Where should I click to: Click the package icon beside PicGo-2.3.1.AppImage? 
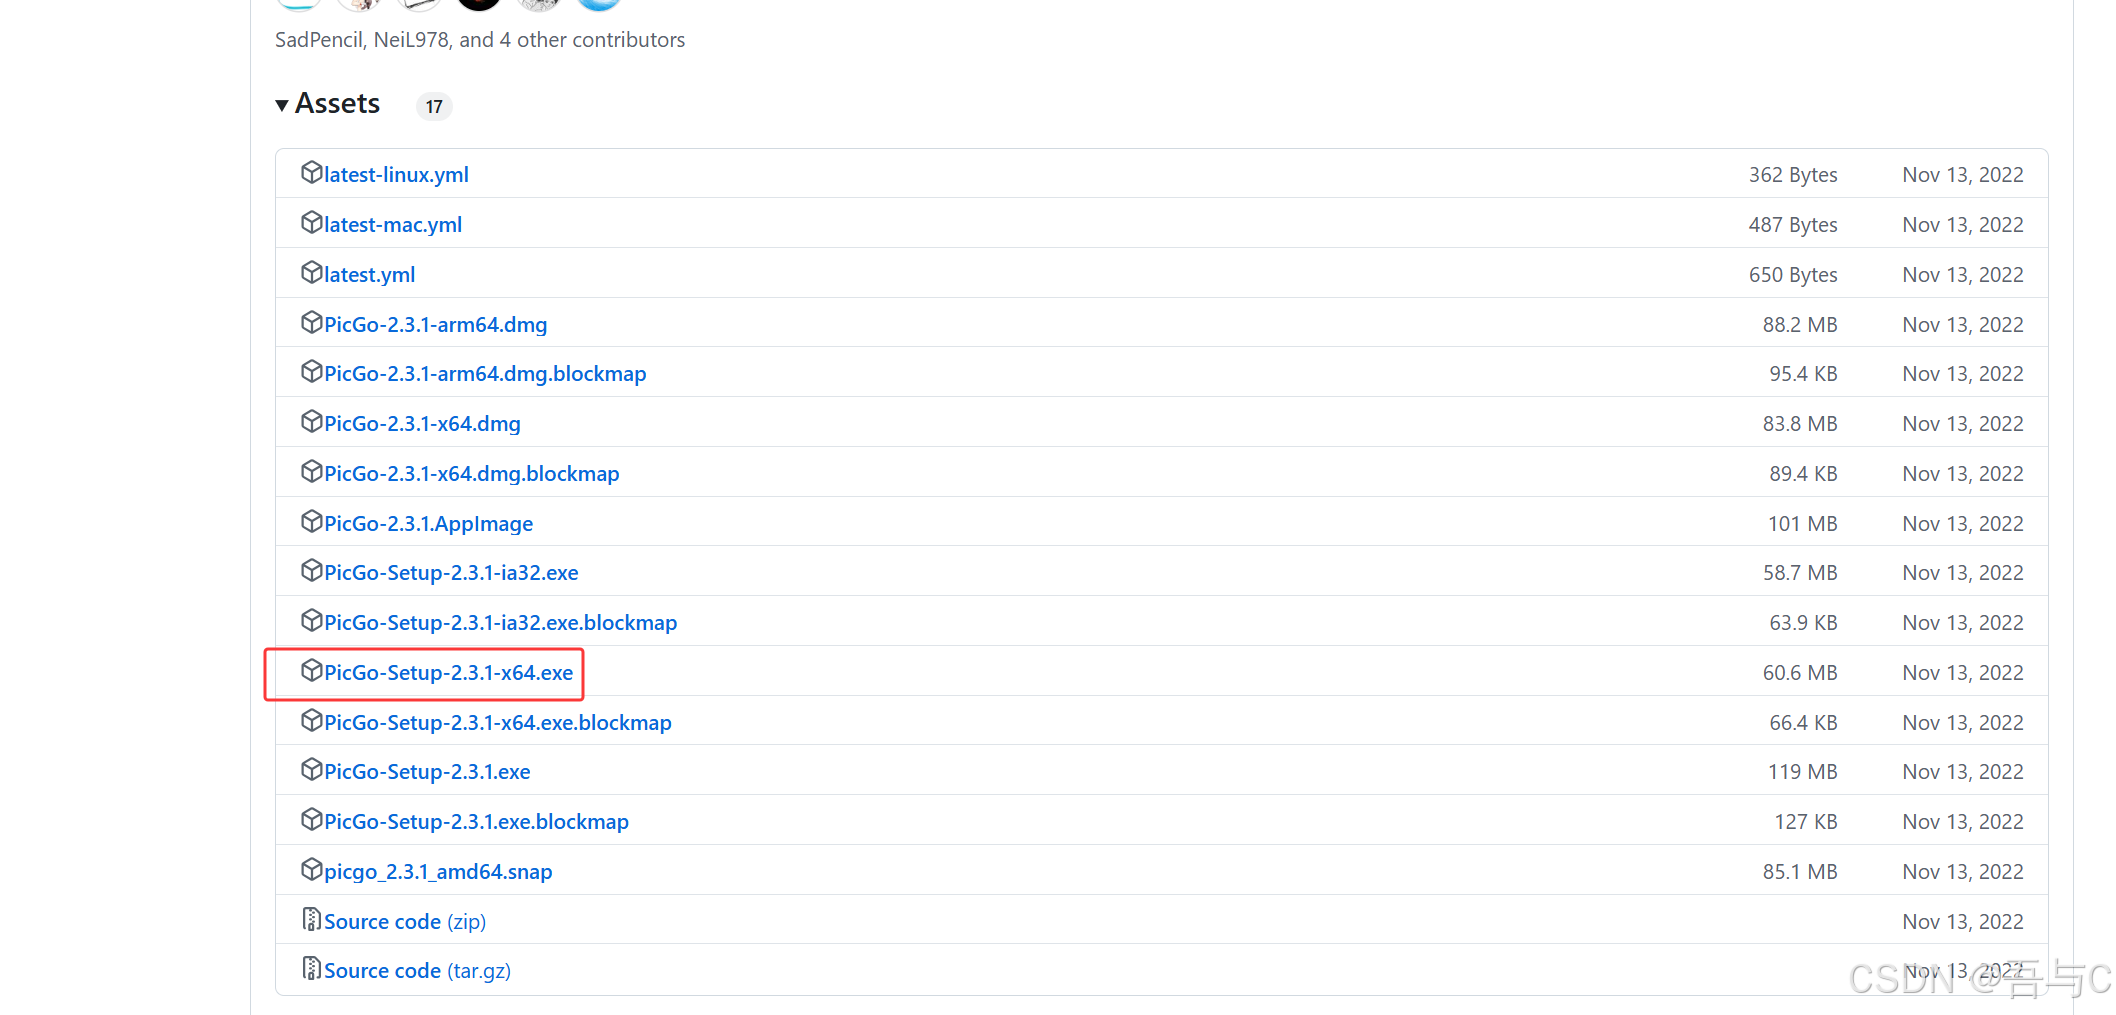311,522
